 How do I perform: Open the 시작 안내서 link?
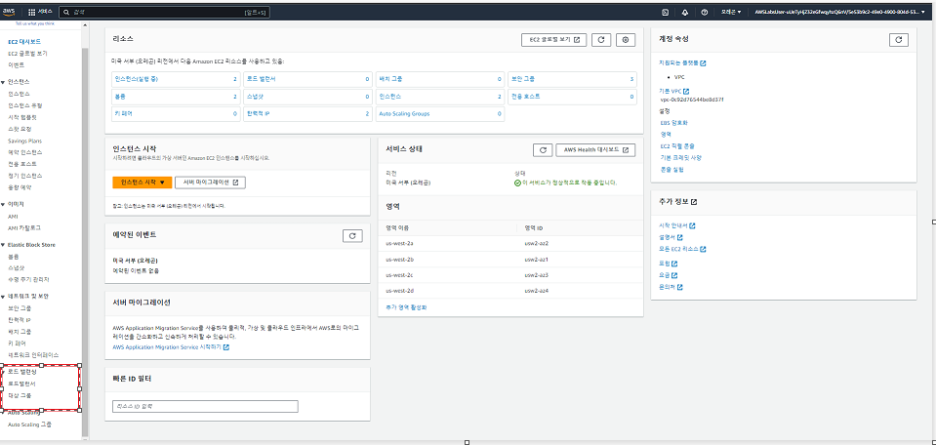677,226
